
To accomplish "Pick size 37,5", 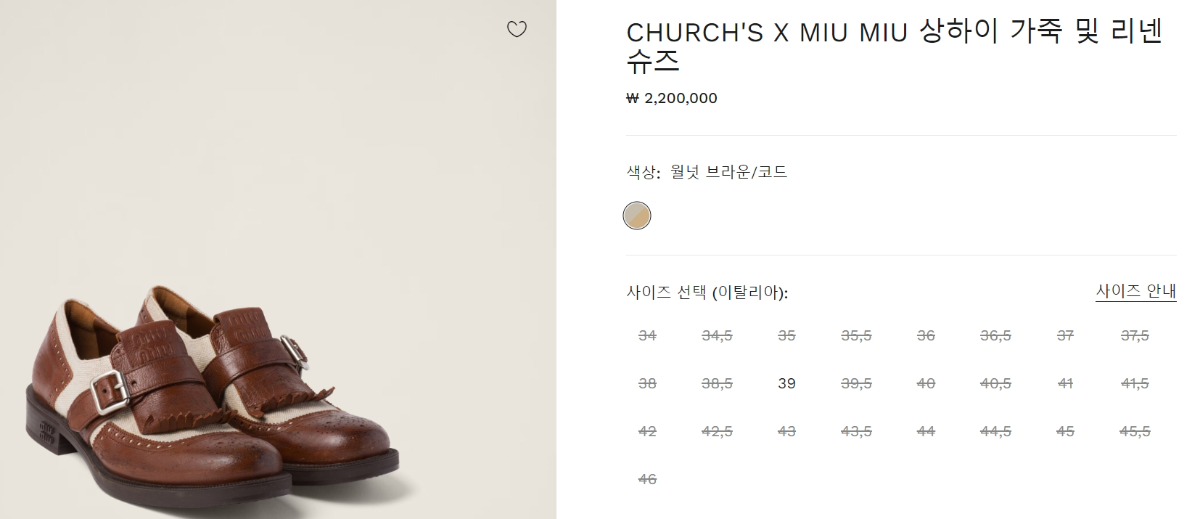I will click(1135, 336).
